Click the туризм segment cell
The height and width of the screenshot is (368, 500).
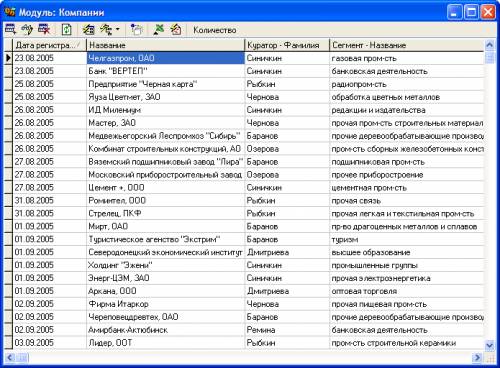pos(407,239)
